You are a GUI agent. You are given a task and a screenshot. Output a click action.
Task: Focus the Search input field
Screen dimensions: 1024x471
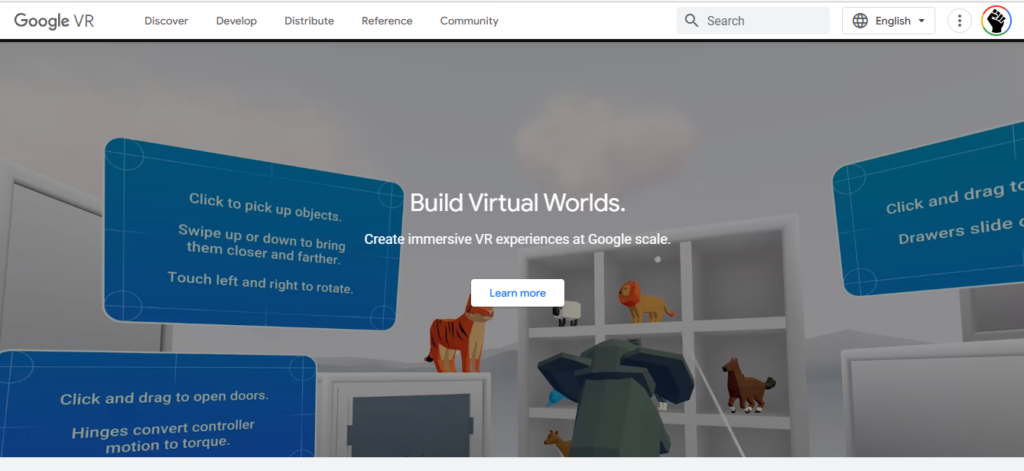coord(753,21)
